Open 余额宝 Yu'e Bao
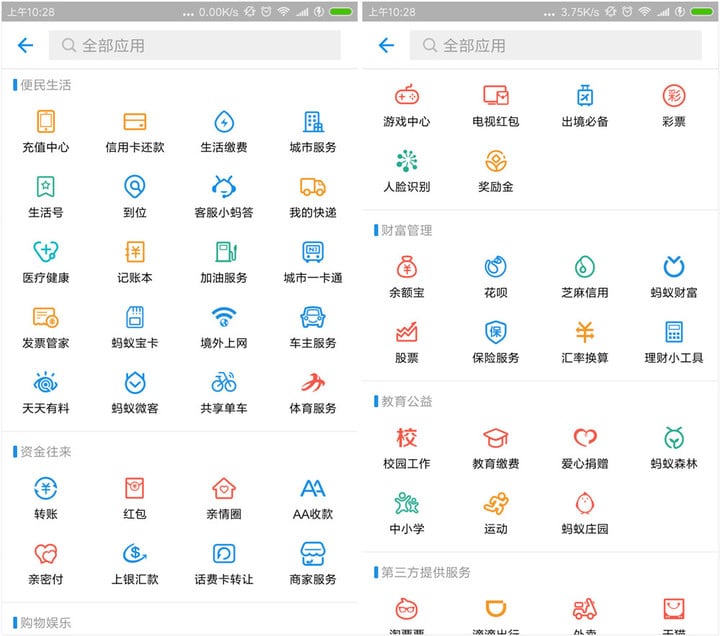This screenshot has width=720, height=636. coord(406,267)
